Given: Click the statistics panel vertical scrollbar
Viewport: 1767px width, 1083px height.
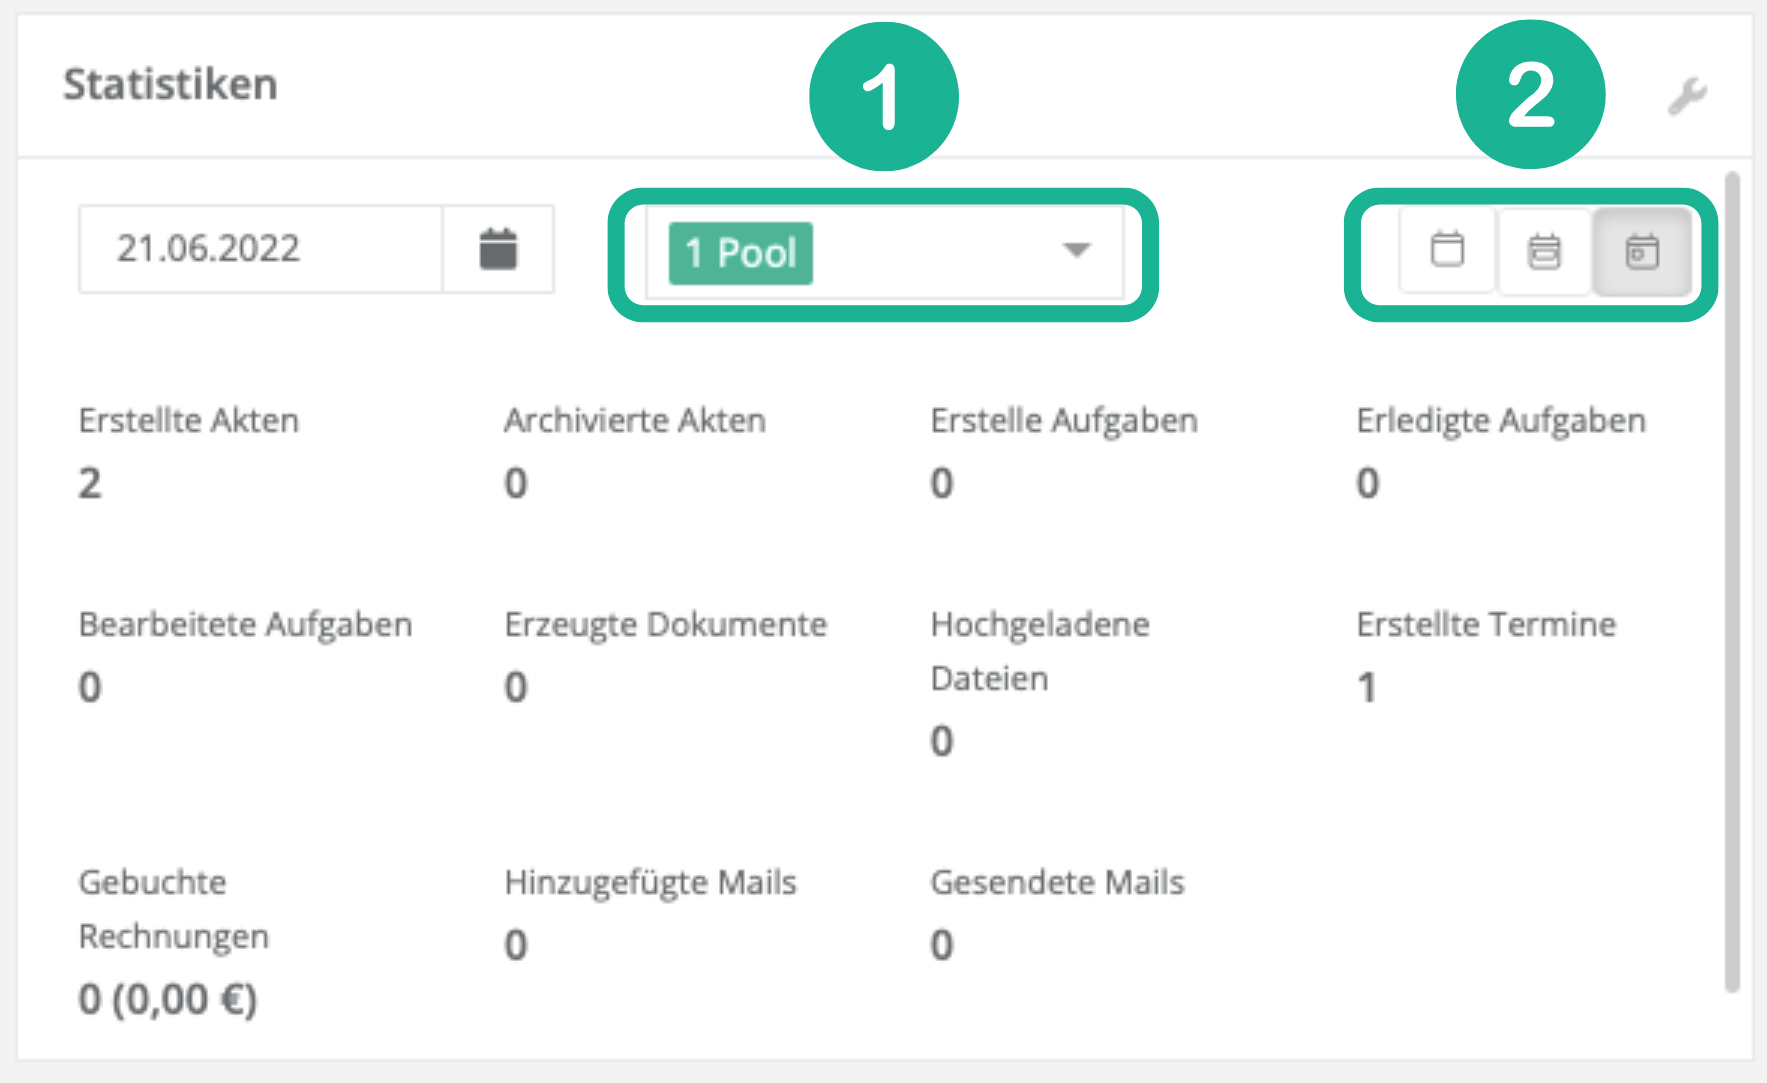Looking at the screenshot, I should (x=1732, y=580).
